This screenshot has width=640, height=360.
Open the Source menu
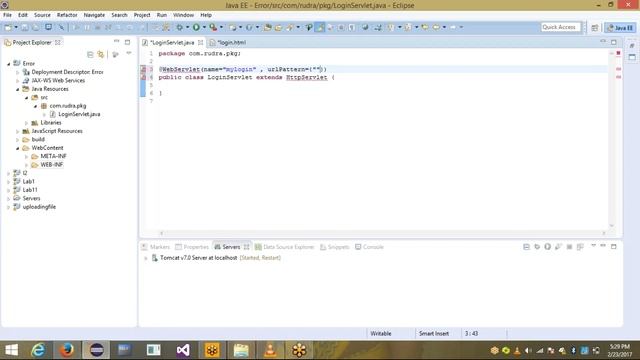pos(42,15)
